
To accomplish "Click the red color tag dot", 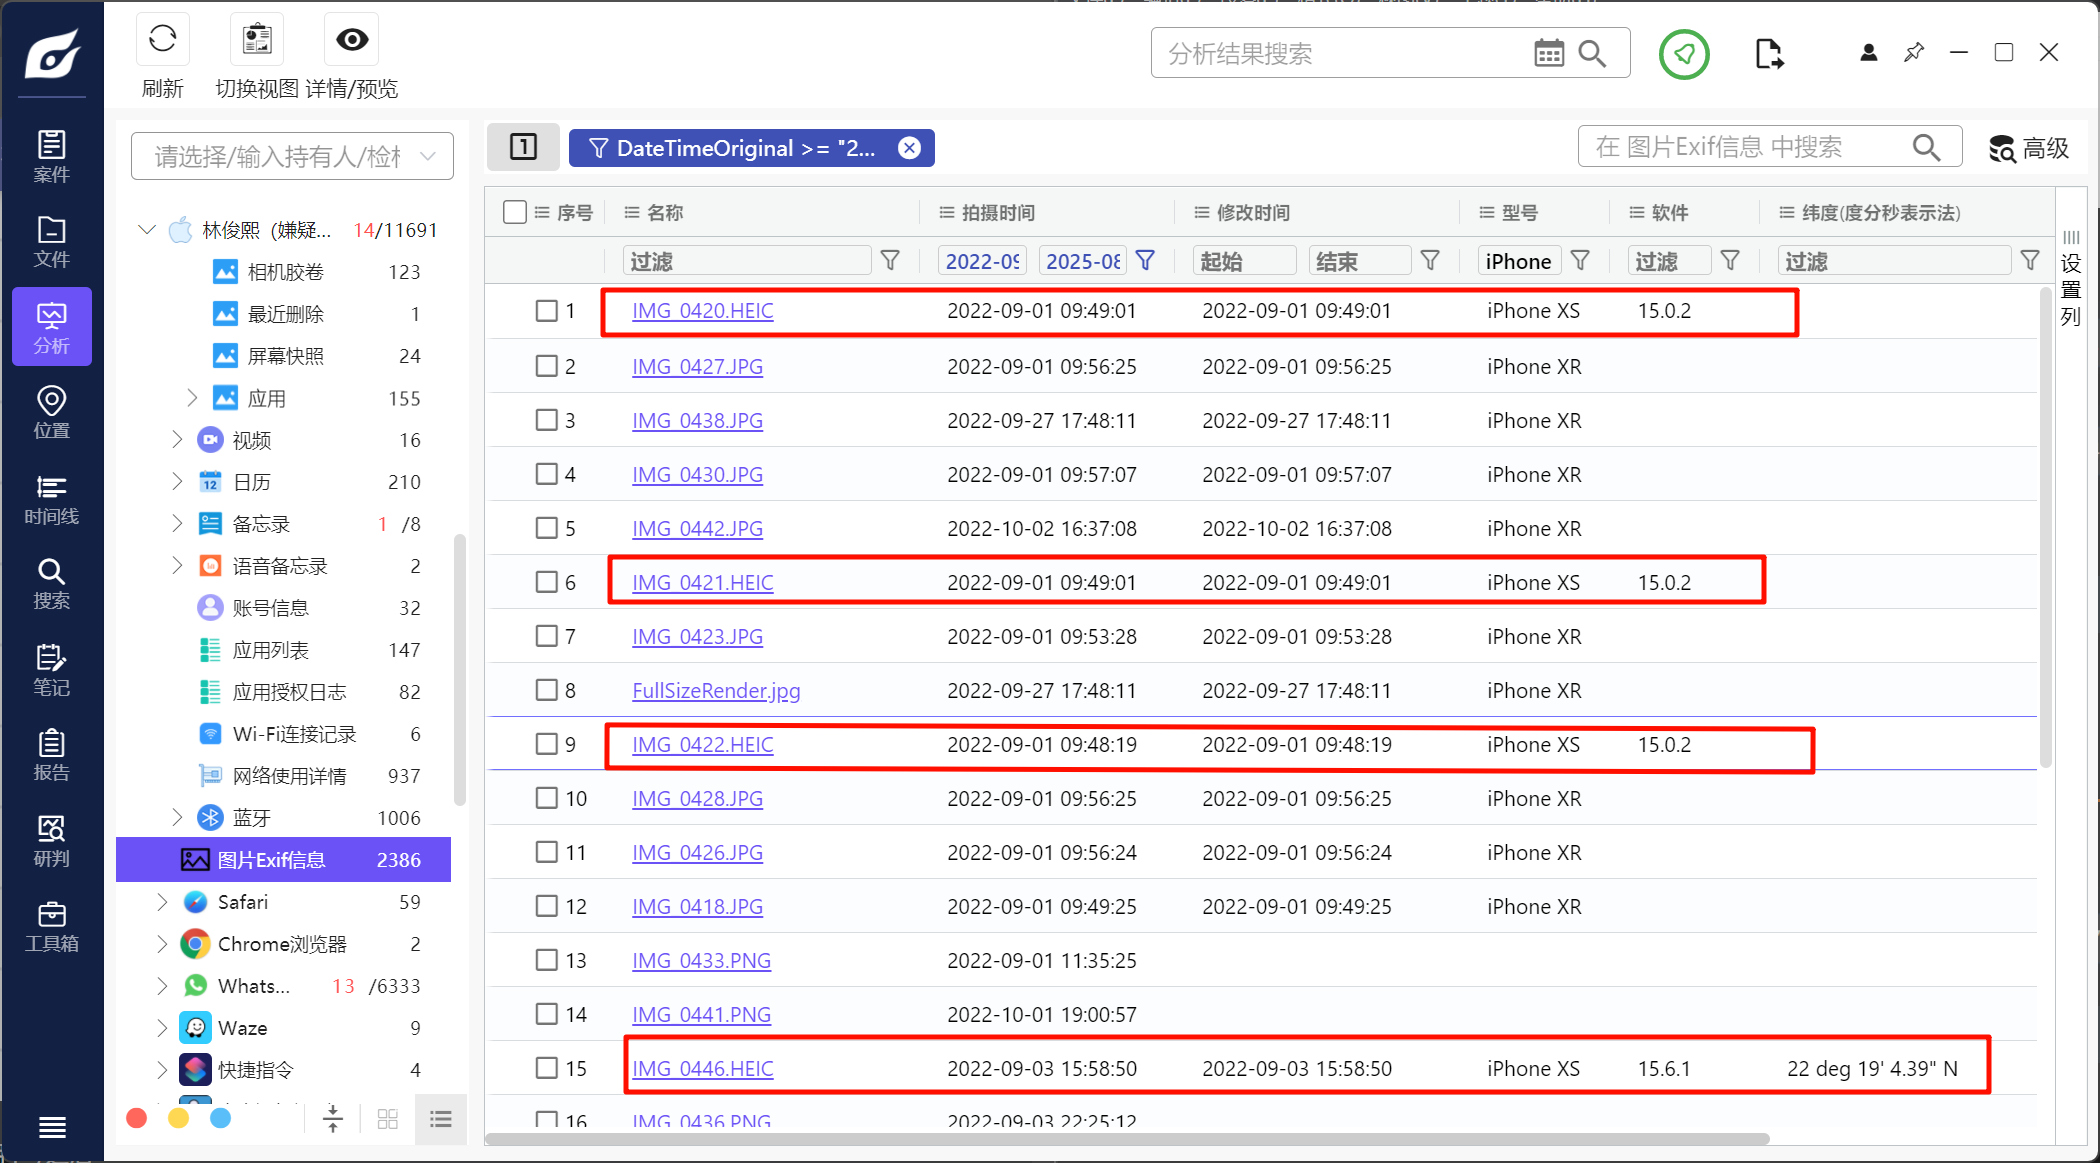I will coord(137,1118).
